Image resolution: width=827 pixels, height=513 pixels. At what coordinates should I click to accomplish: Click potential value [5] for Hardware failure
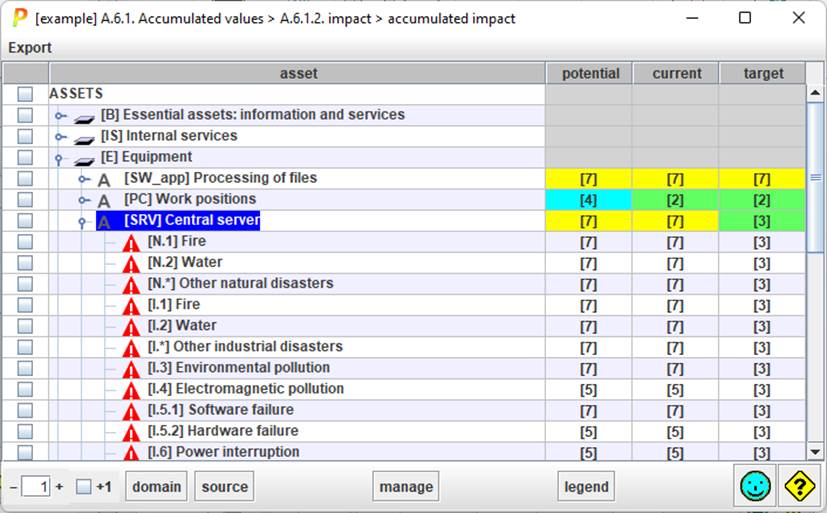589,432
